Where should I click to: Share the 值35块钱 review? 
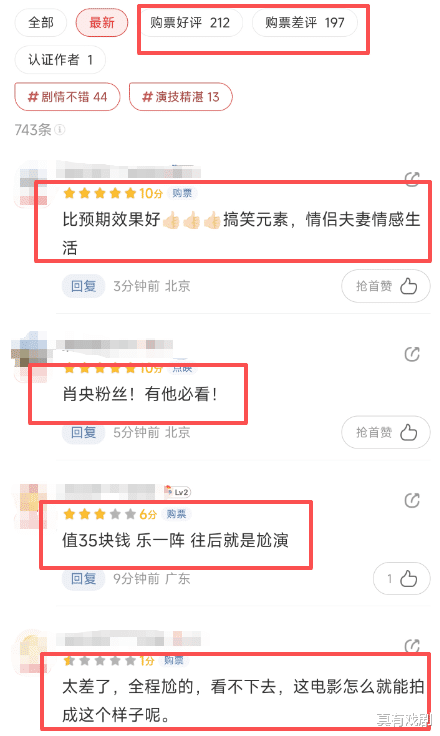click(412, 500)
